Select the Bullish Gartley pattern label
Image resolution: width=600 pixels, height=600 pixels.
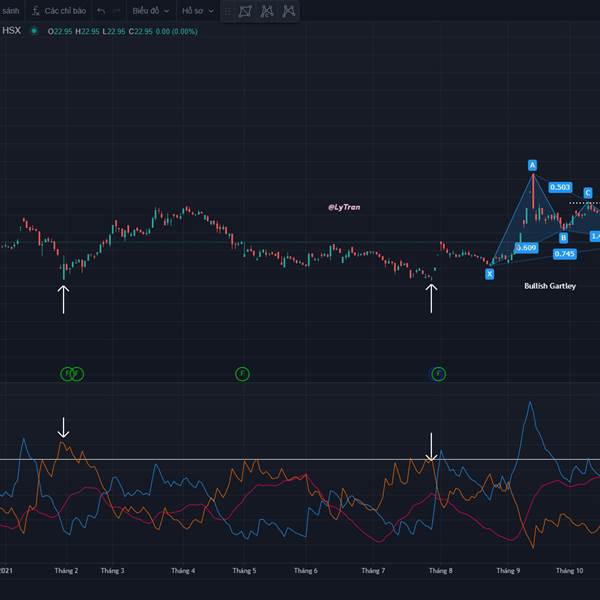[550, 286]
